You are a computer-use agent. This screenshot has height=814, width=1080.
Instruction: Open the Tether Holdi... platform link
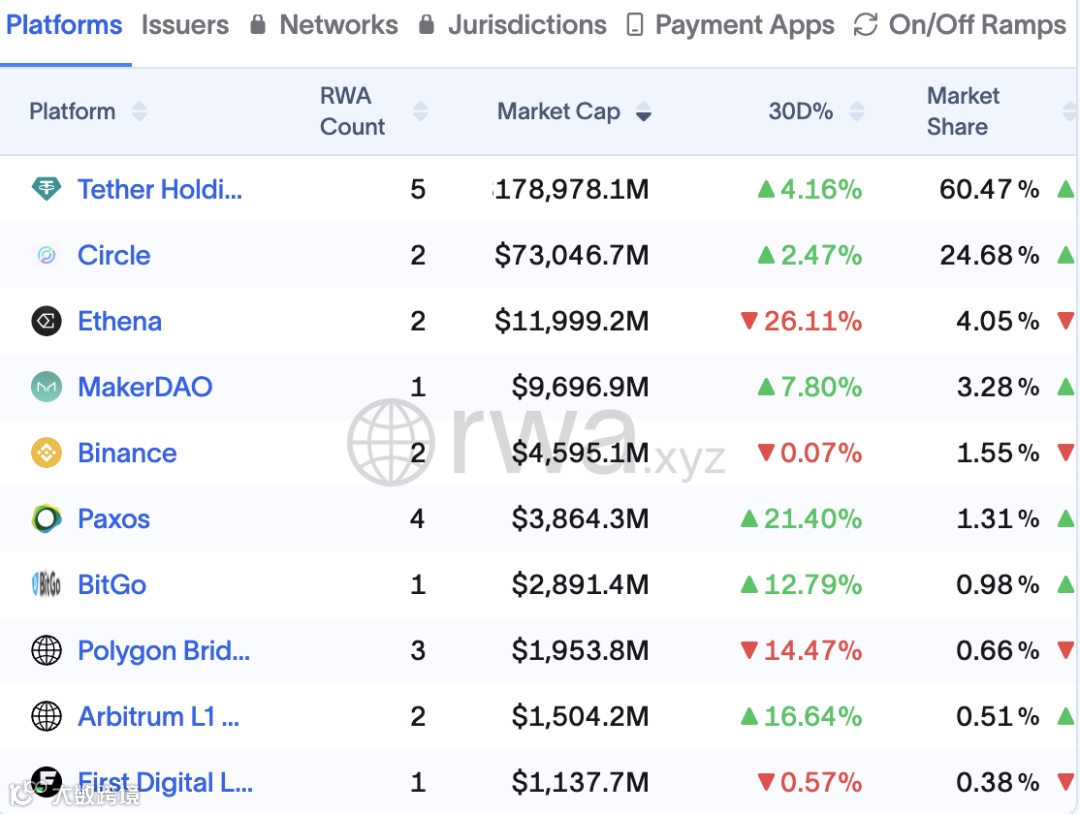160,189
